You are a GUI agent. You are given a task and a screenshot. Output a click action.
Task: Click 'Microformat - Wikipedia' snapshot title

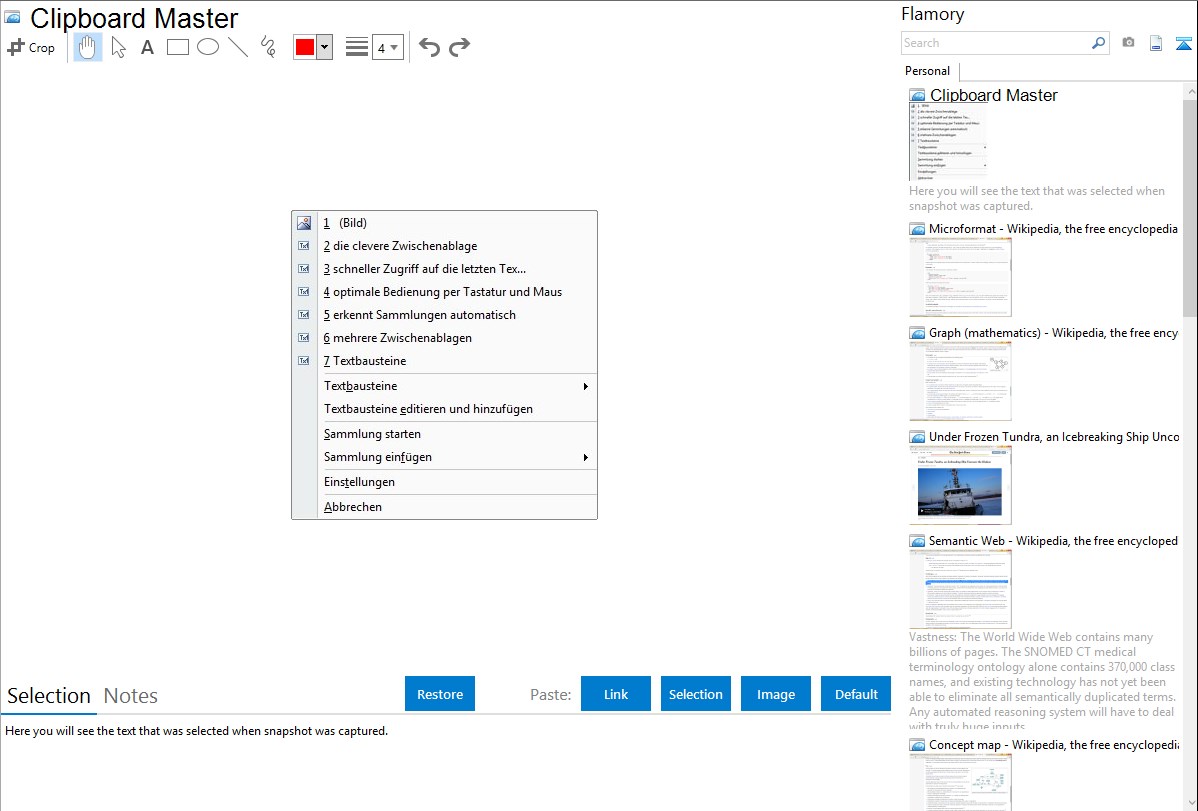[x=1053, y=229]
